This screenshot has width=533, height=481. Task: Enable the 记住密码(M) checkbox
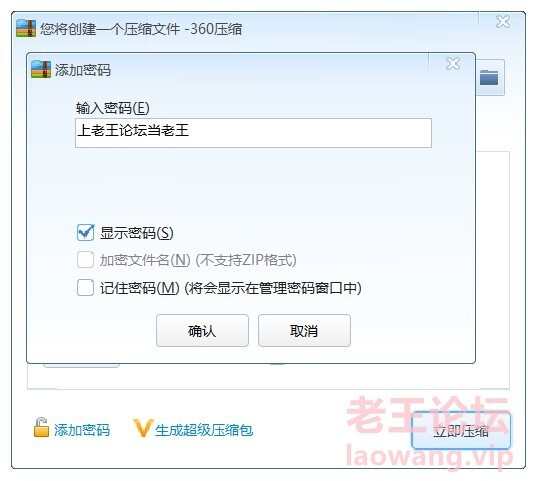tap(85, 288)
